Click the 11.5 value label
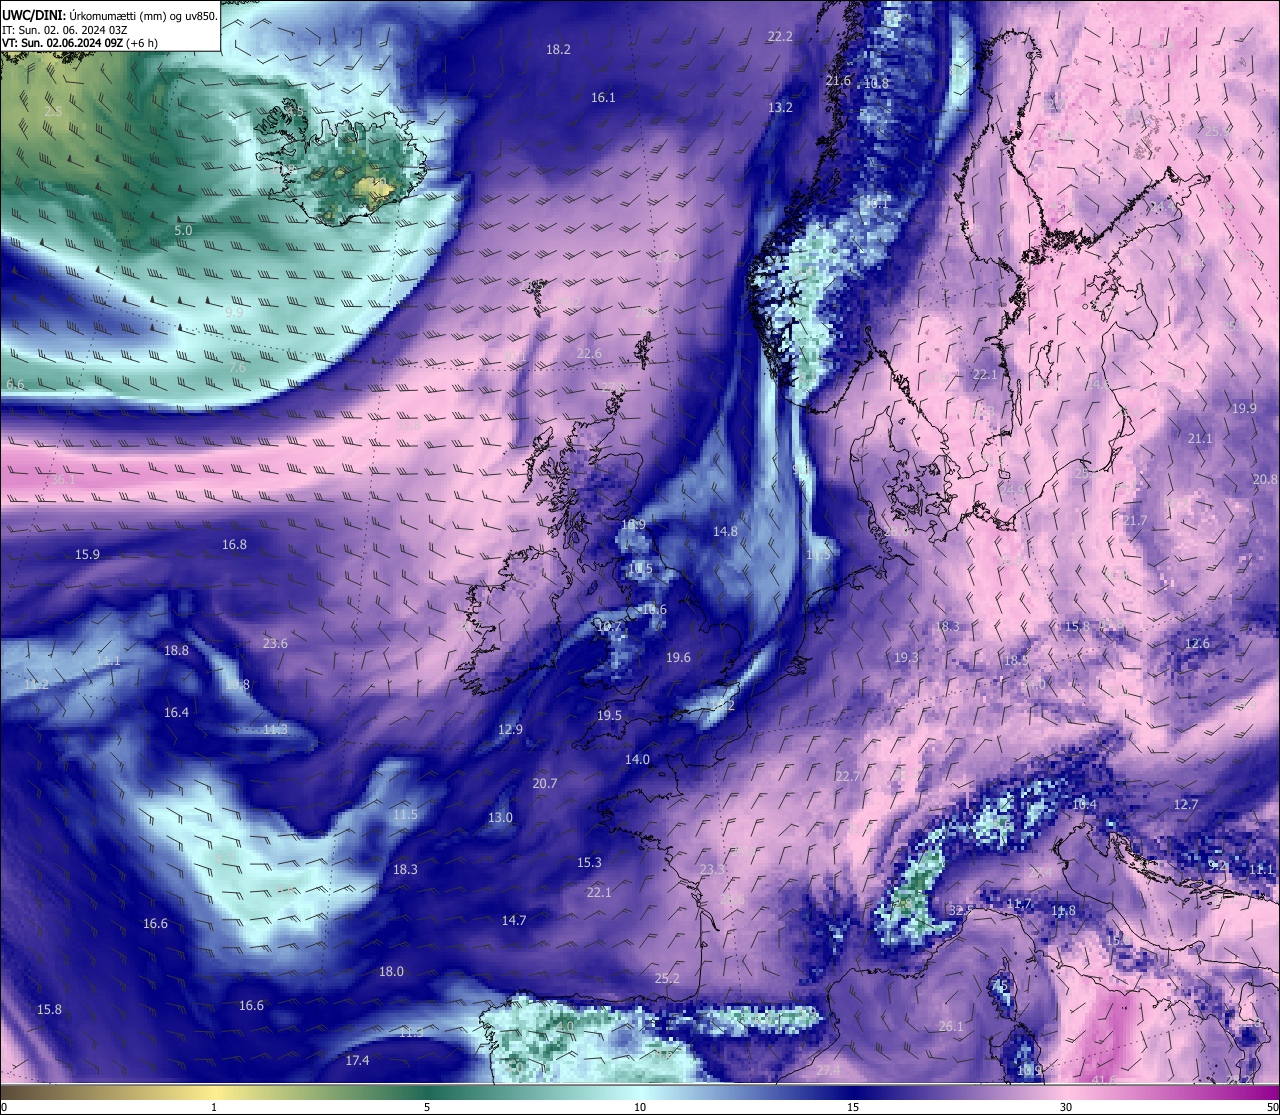The image size is (1280, 1115). pos(405,814)
